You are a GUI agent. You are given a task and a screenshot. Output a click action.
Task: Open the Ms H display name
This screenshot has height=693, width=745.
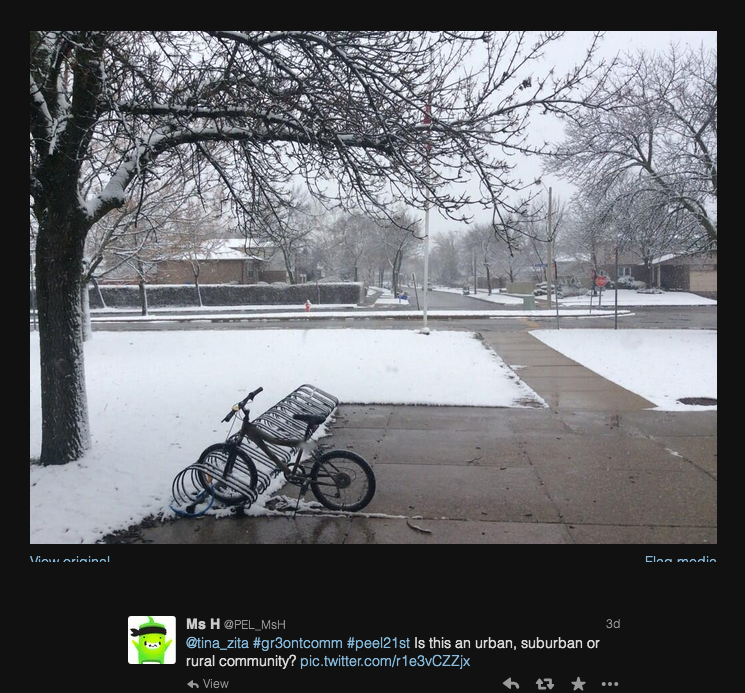coord(203,624)
